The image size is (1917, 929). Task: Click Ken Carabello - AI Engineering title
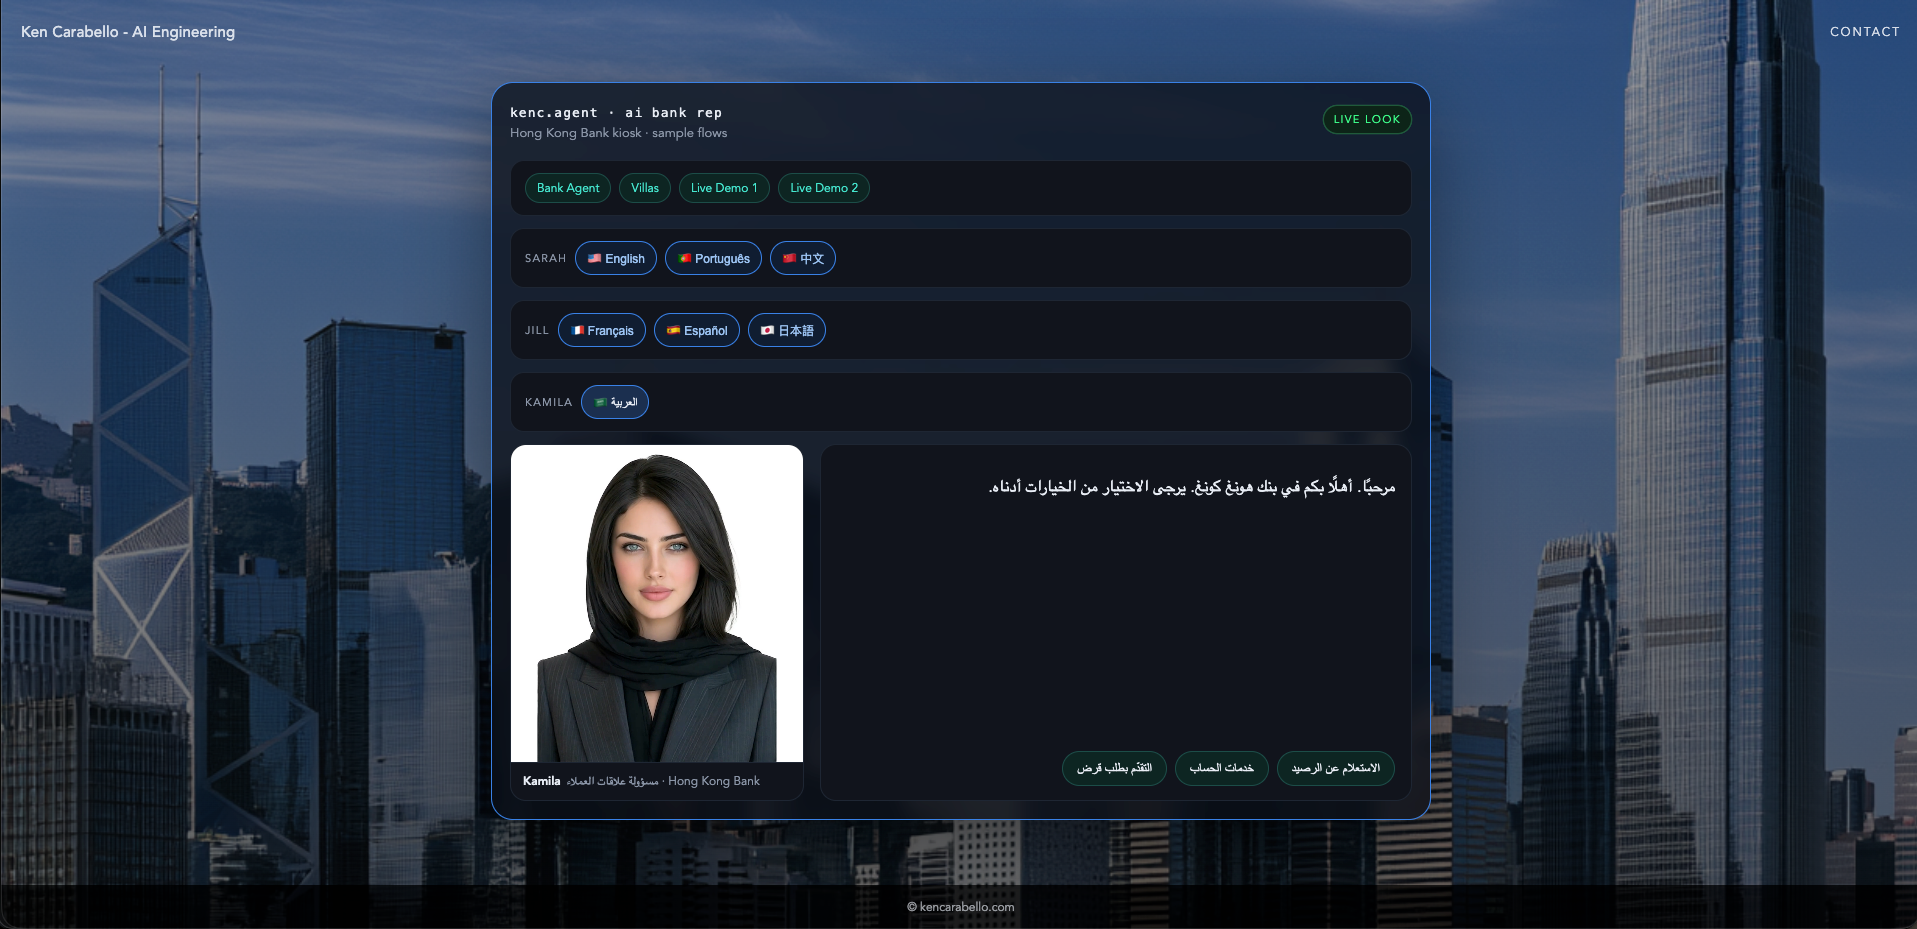(x=128, y=32)
